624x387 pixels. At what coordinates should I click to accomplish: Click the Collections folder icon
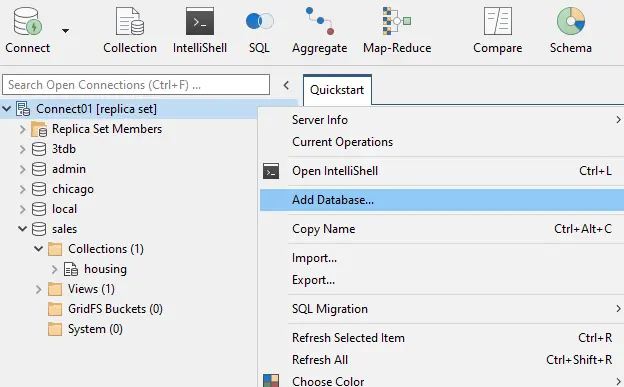[55, 249]
